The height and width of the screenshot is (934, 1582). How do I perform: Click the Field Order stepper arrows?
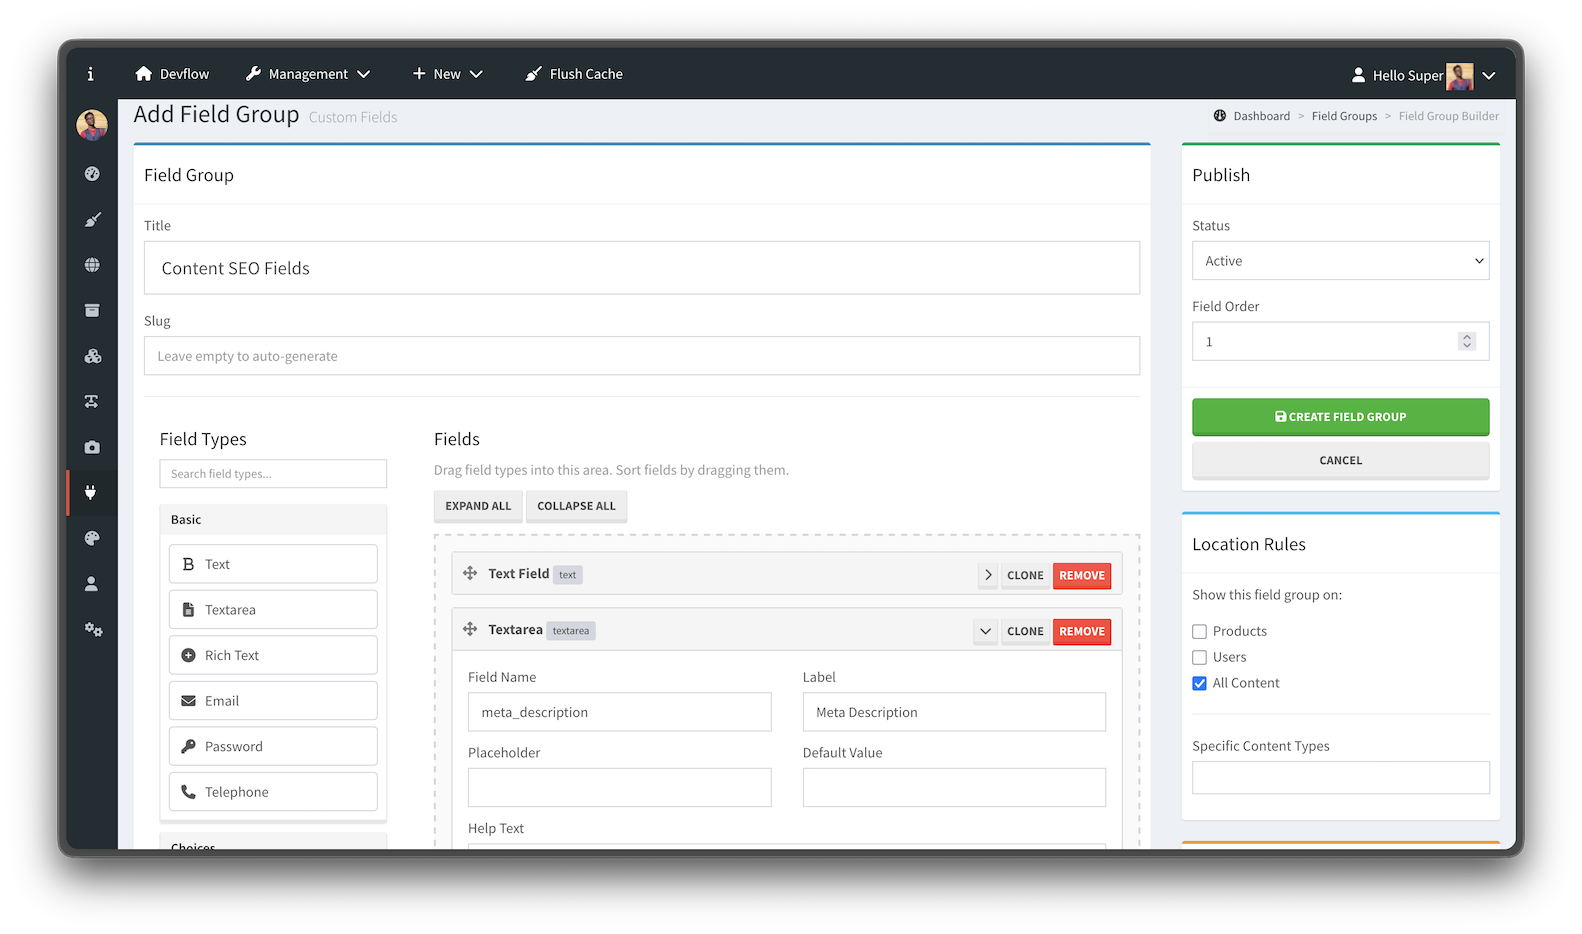pyautogui.click(x=1467, y=341)
